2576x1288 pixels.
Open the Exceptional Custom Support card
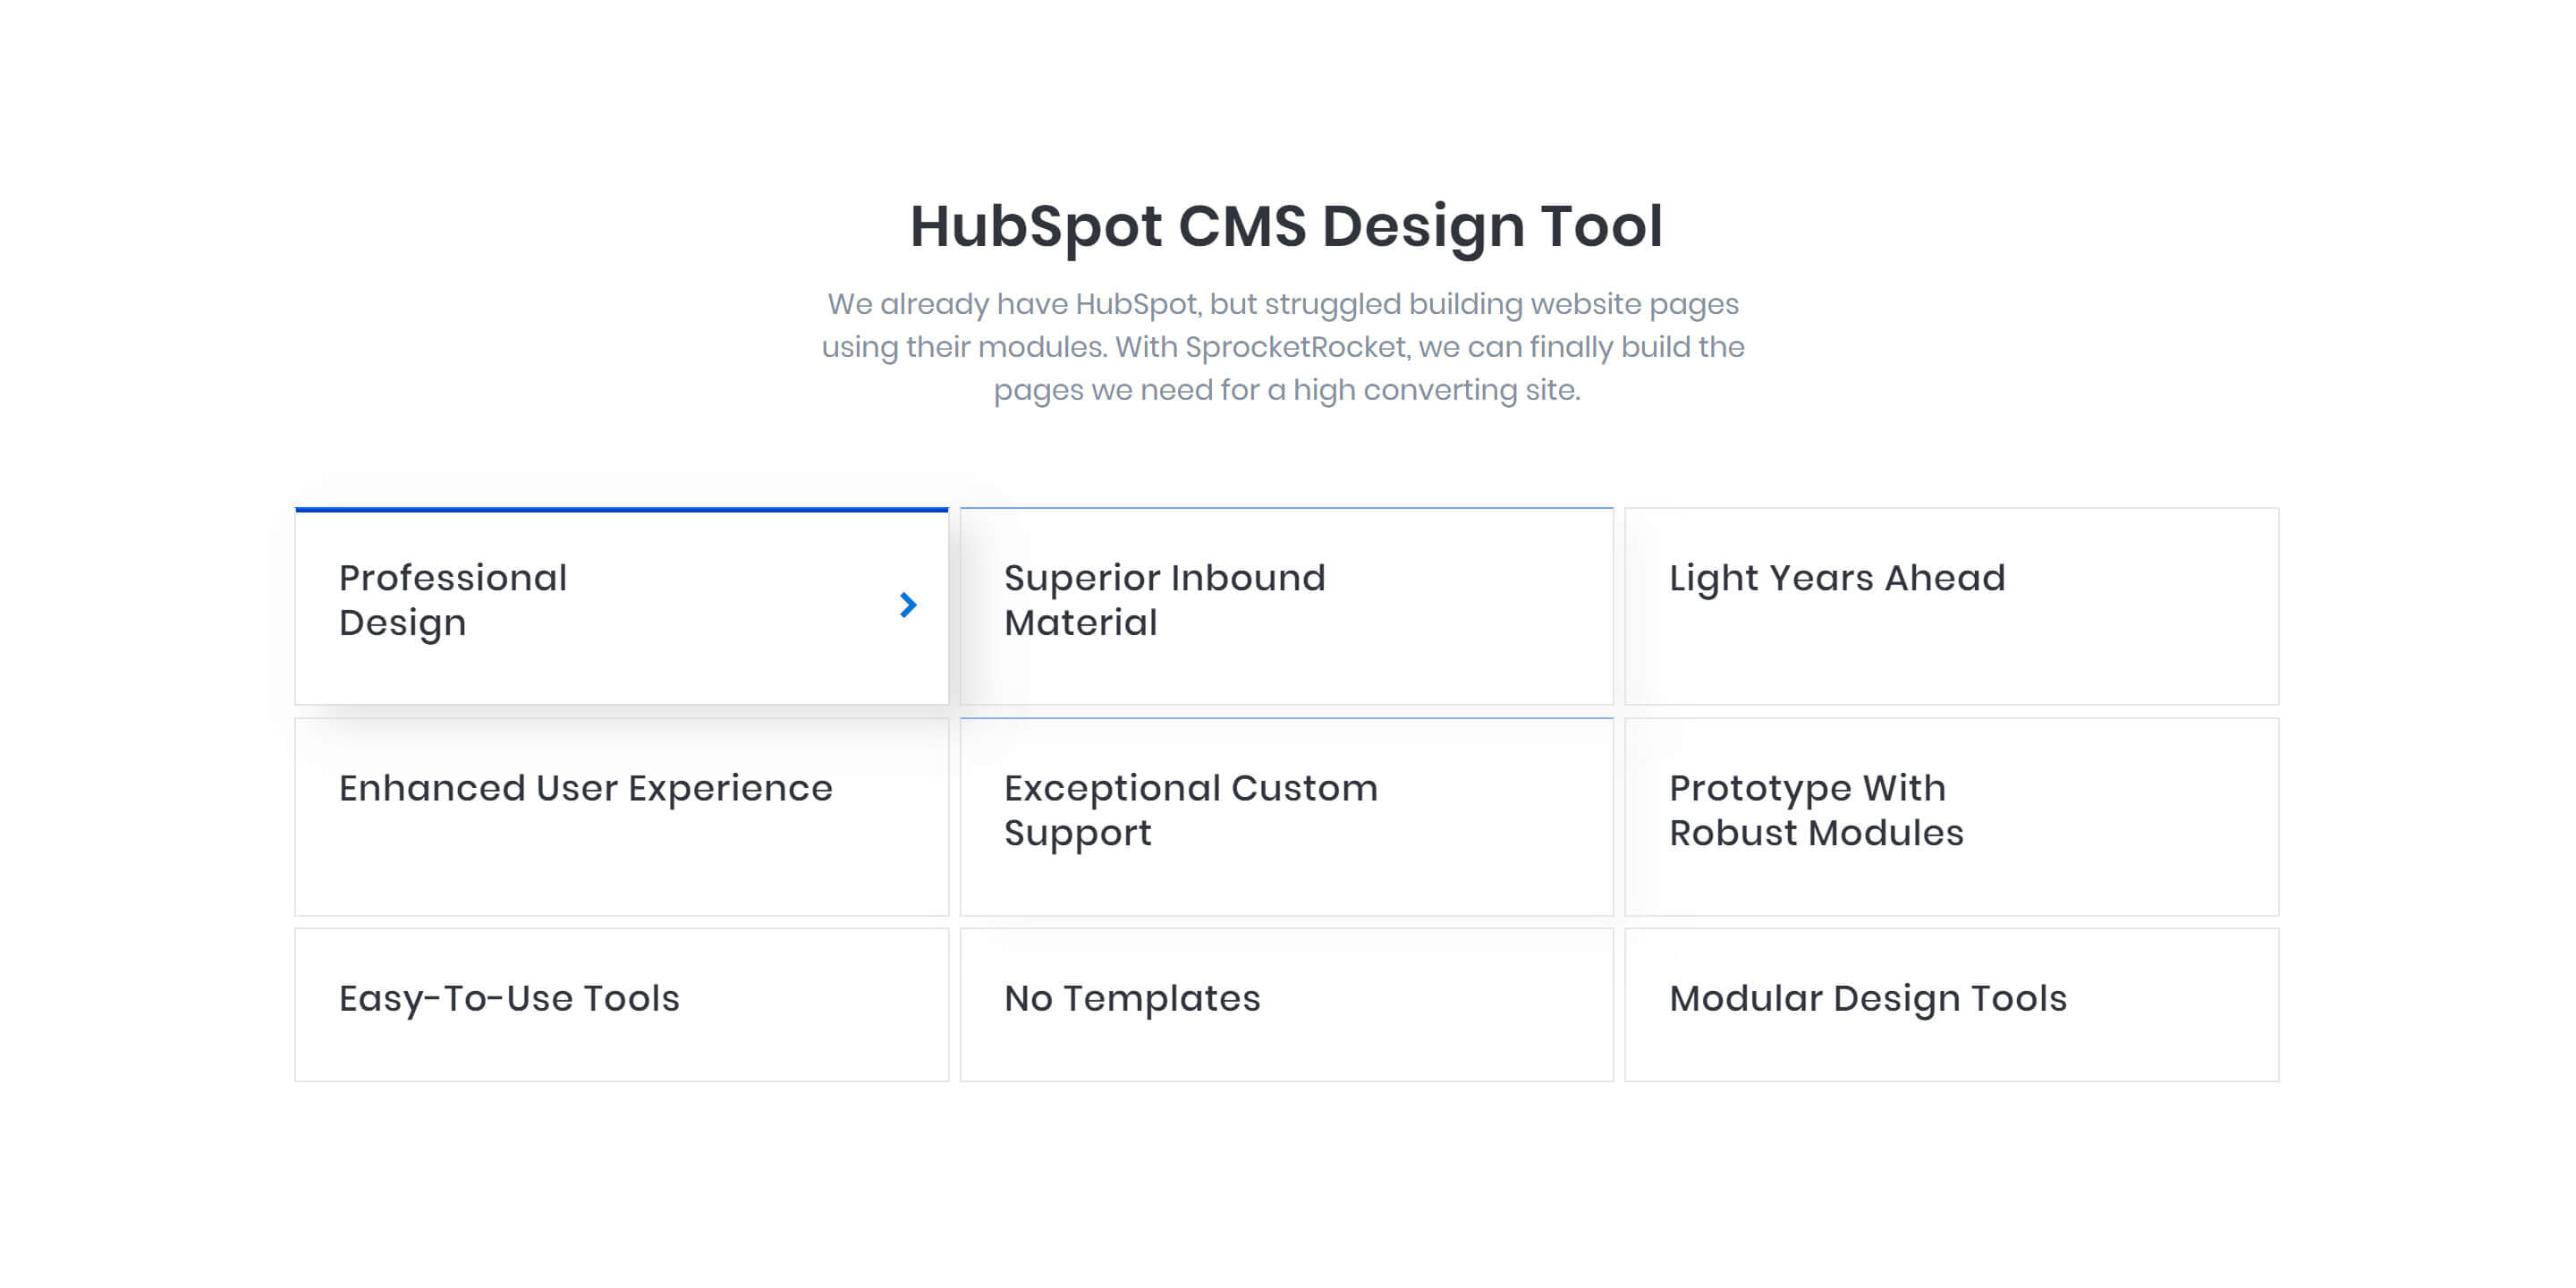pyautogui.click(x=1286, y=816)
